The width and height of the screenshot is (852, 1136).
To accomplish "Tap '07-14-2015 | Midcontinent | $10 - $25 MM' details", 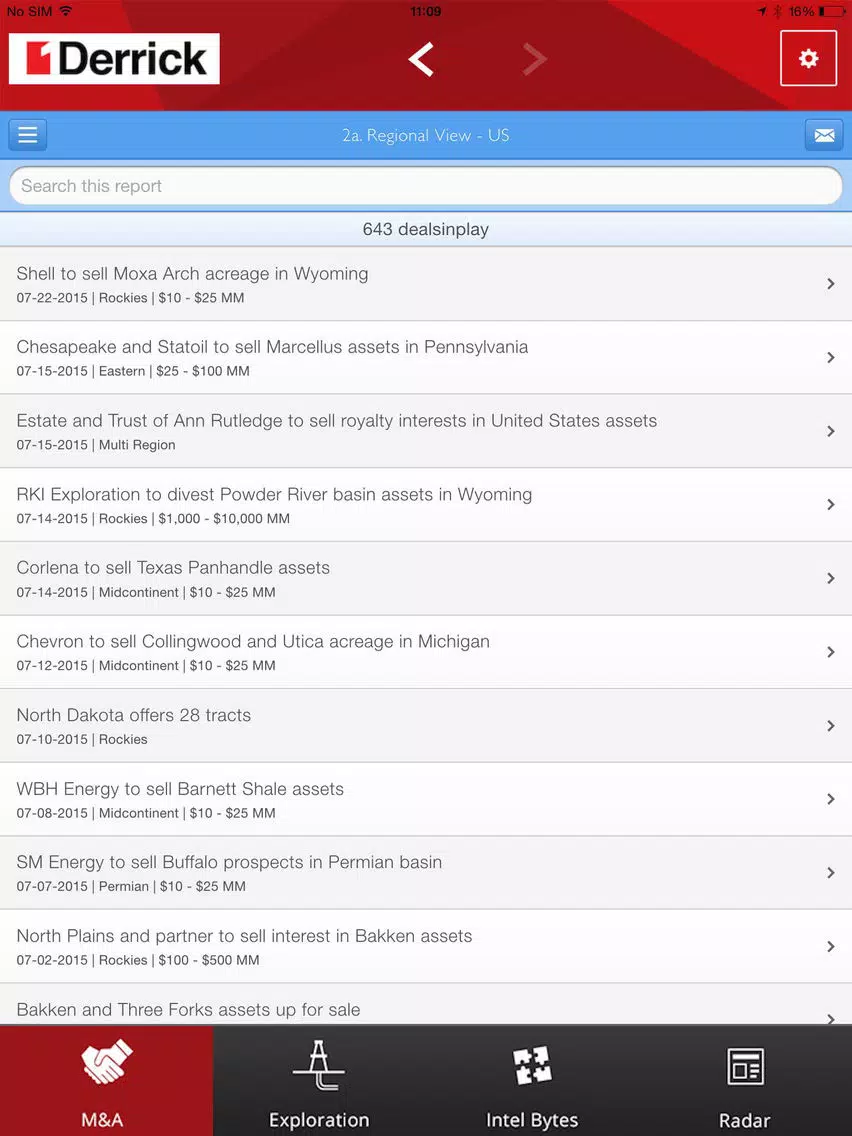I will tap(146, 592).
